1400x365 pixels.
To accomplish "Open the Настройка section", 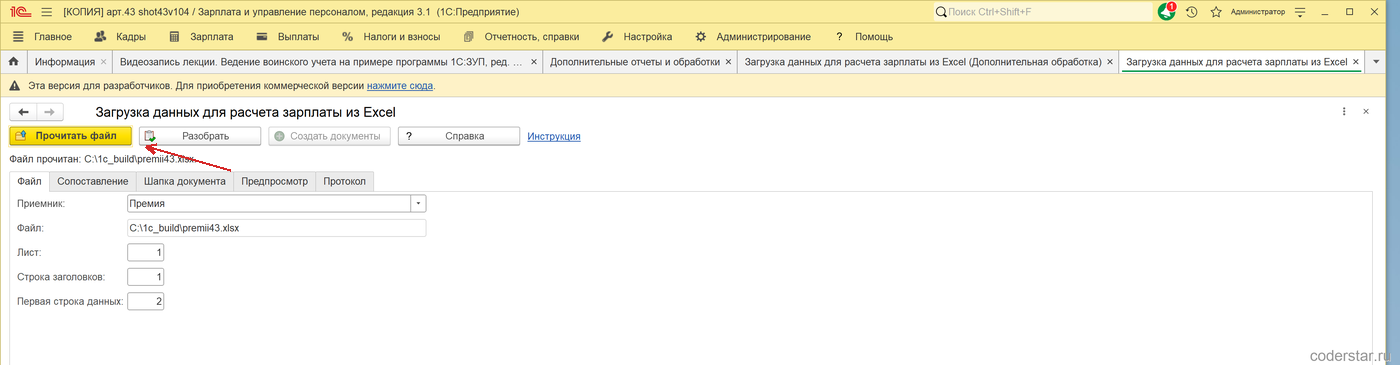I will tap(636, 36).
